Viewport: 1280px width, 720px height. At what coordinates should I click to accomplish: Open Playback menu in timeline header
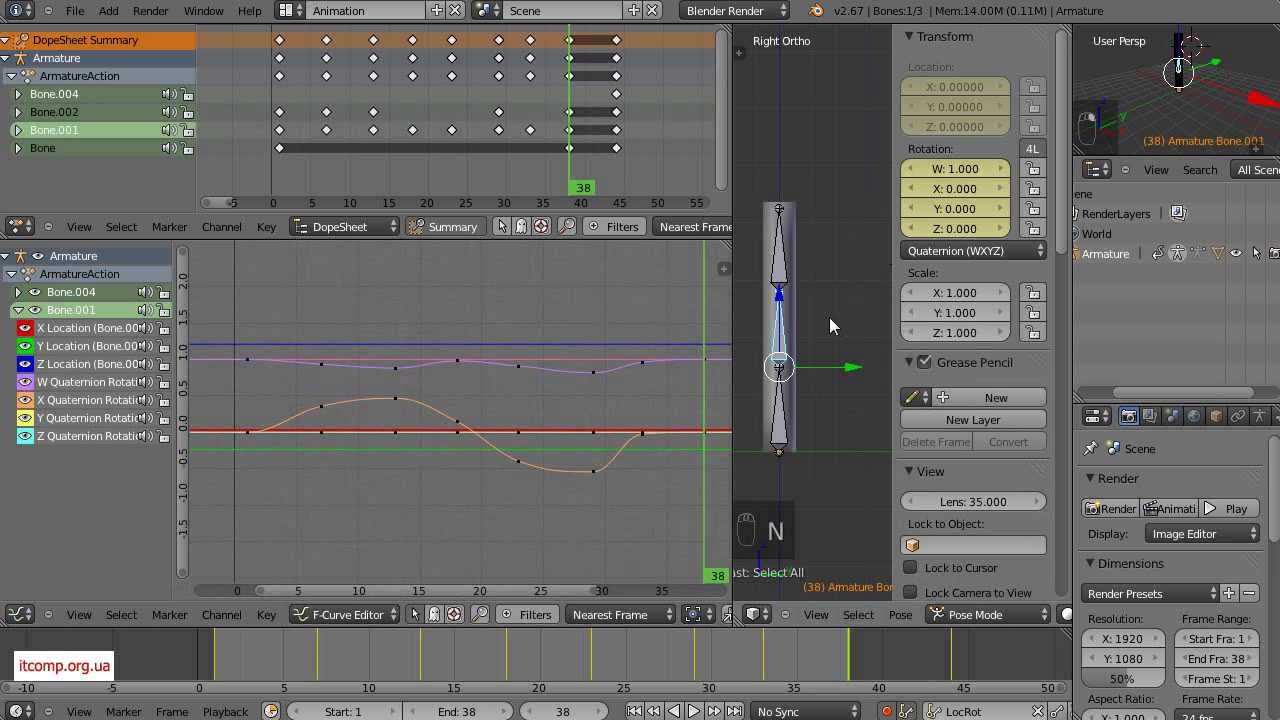(225, 711)
